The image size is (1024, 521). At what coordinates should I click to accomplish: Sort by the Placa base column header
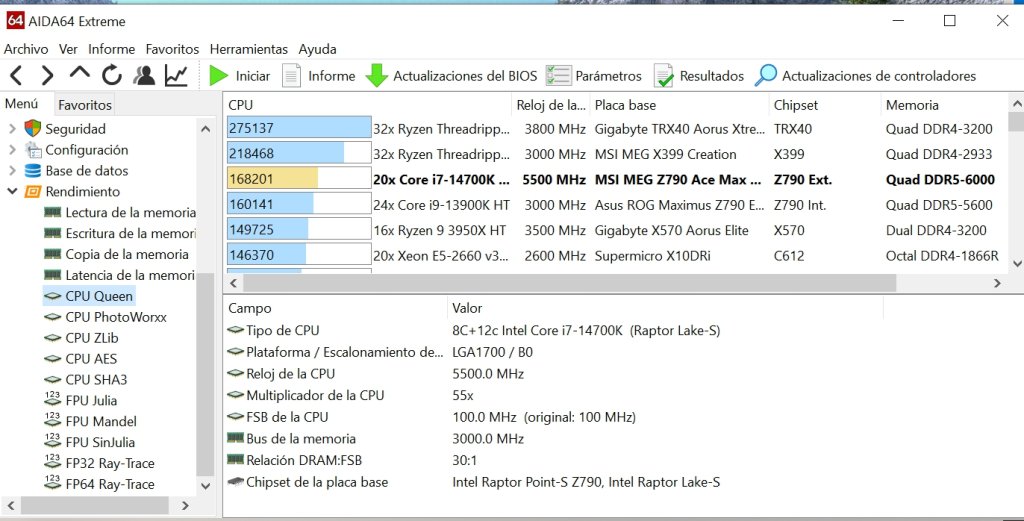(x=679, y=104)
